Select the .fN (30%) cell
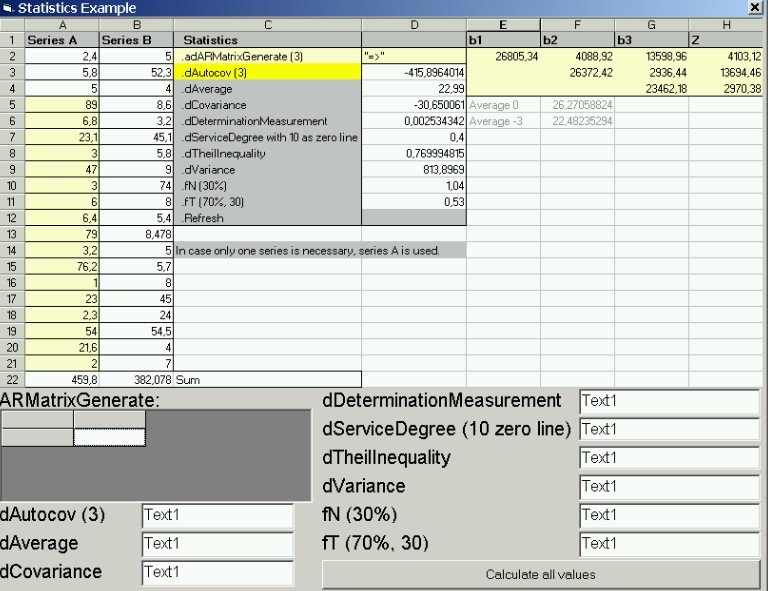The width and height of the screenshot is (768, 591). [268, 186]
